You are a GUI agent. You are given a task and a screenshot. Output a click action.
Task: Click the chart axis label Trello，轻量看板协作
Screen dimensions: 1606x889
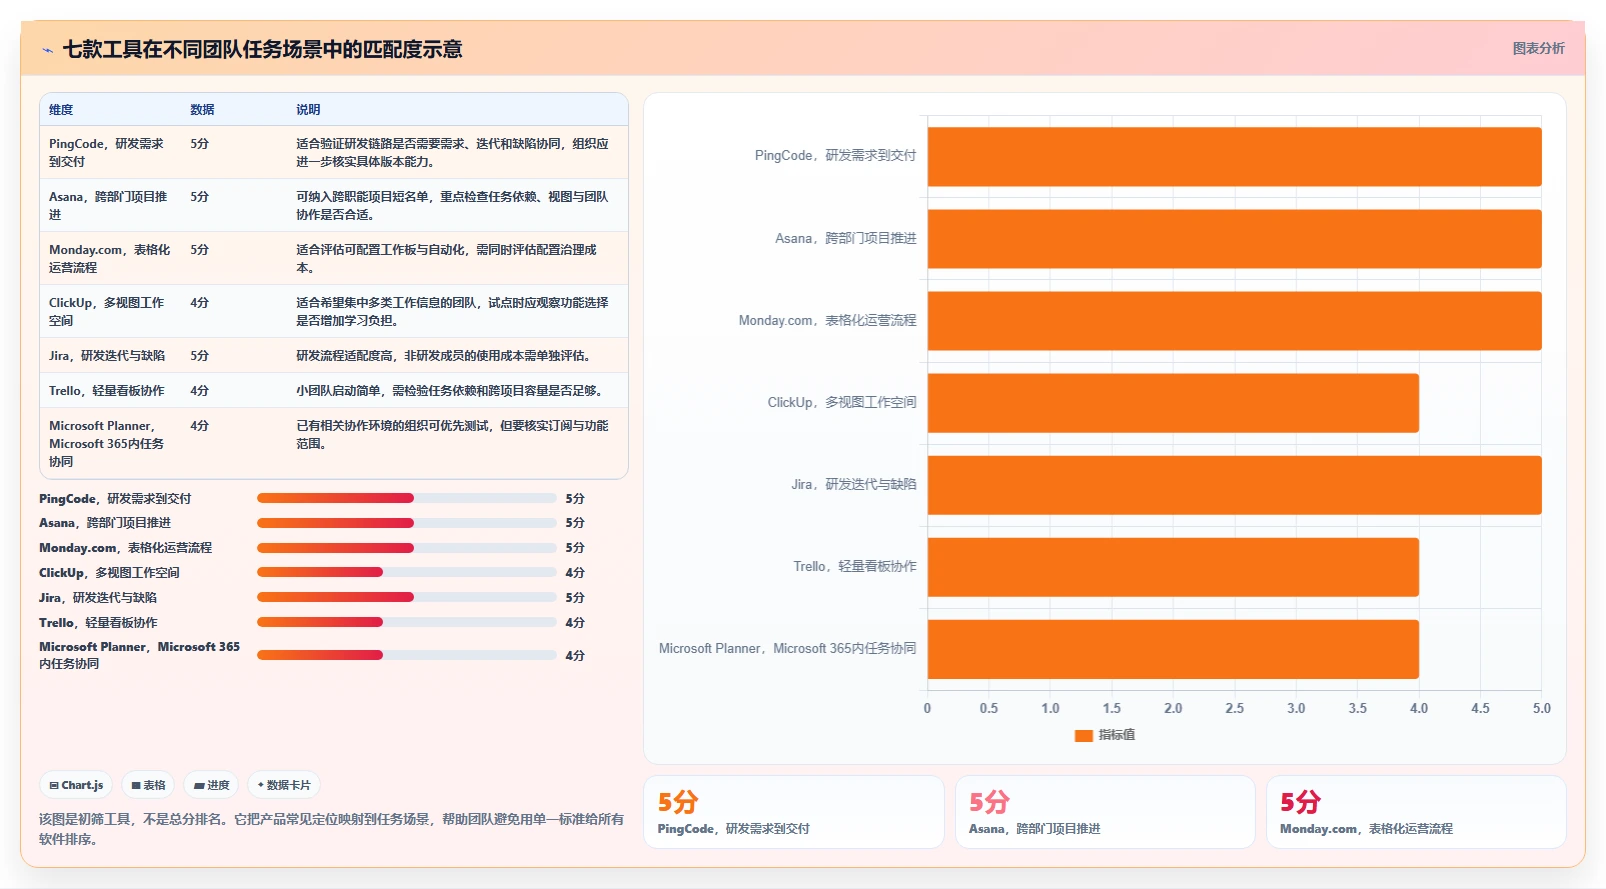tap(855, 567)
